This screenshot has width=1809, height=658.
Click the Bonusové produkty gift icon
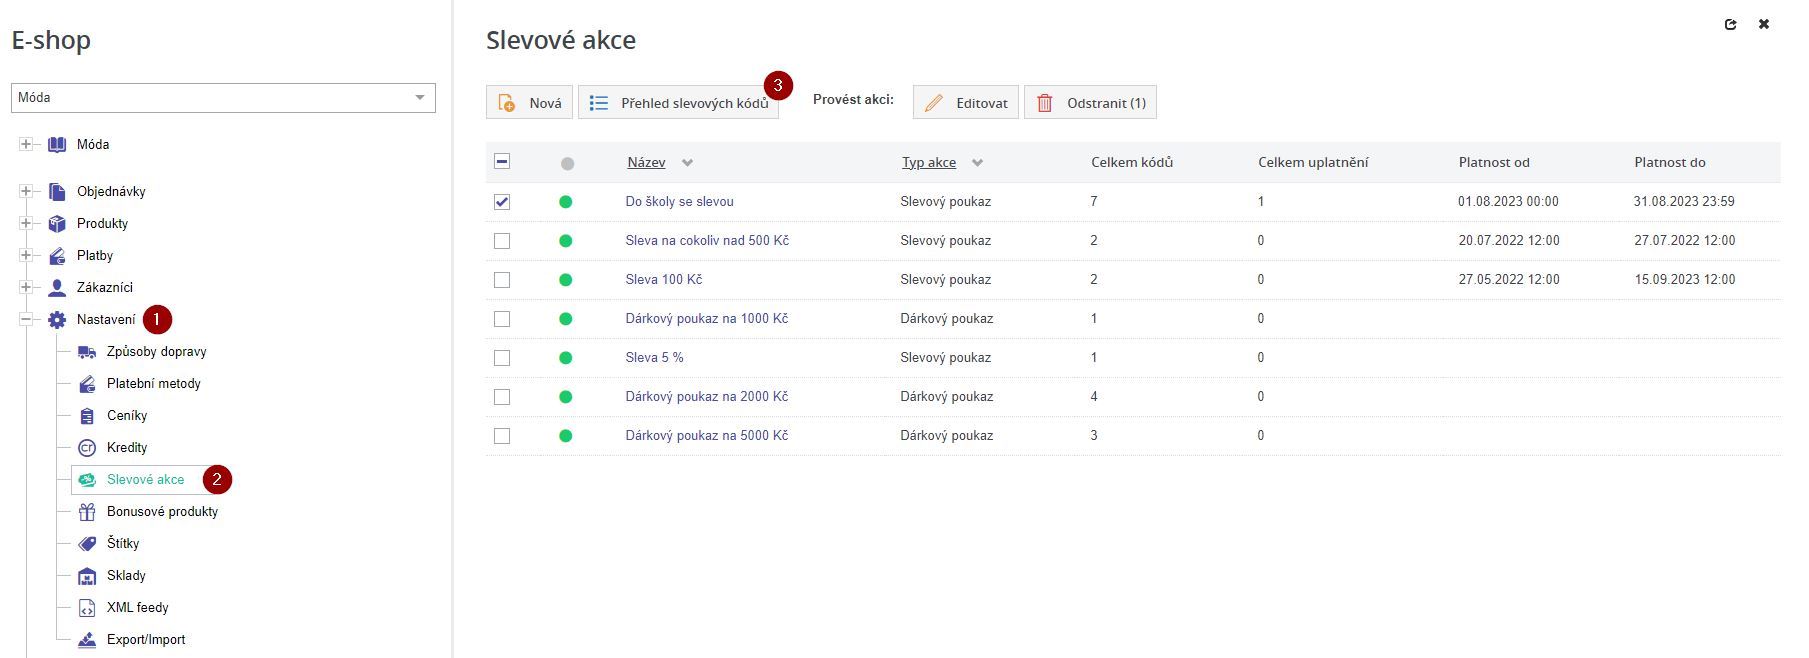pyautogui.click(x=87, y=512)
